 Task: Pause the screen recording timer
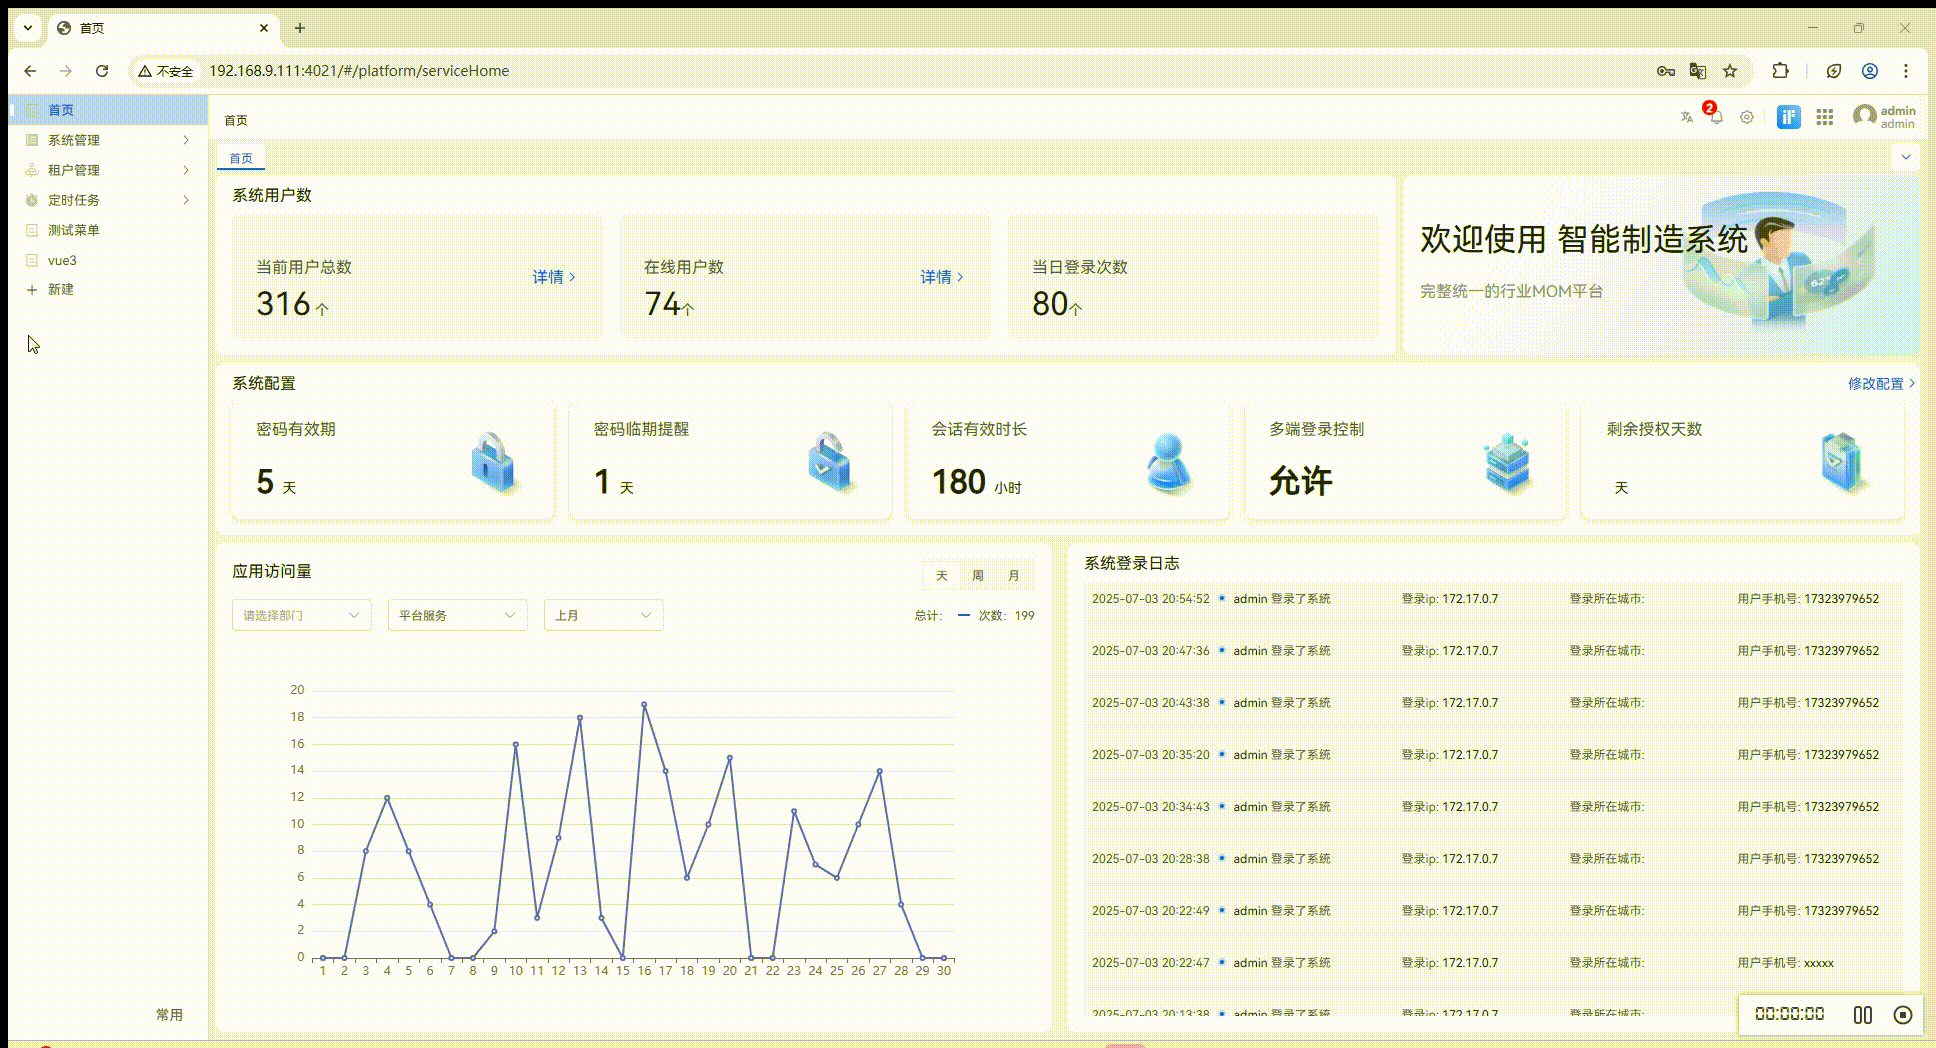pos(1865,1014)
